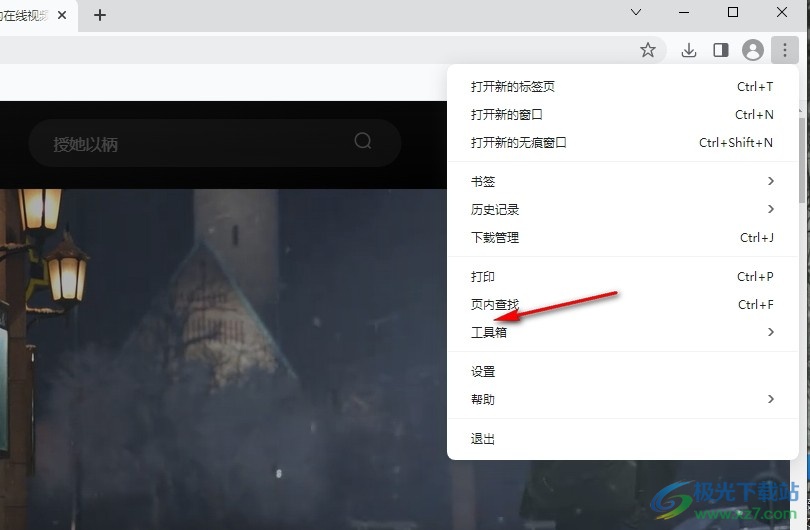Open the user profile avatar
Image resolution: width=810 pixels, height=530 pixels.
[753, 50]
